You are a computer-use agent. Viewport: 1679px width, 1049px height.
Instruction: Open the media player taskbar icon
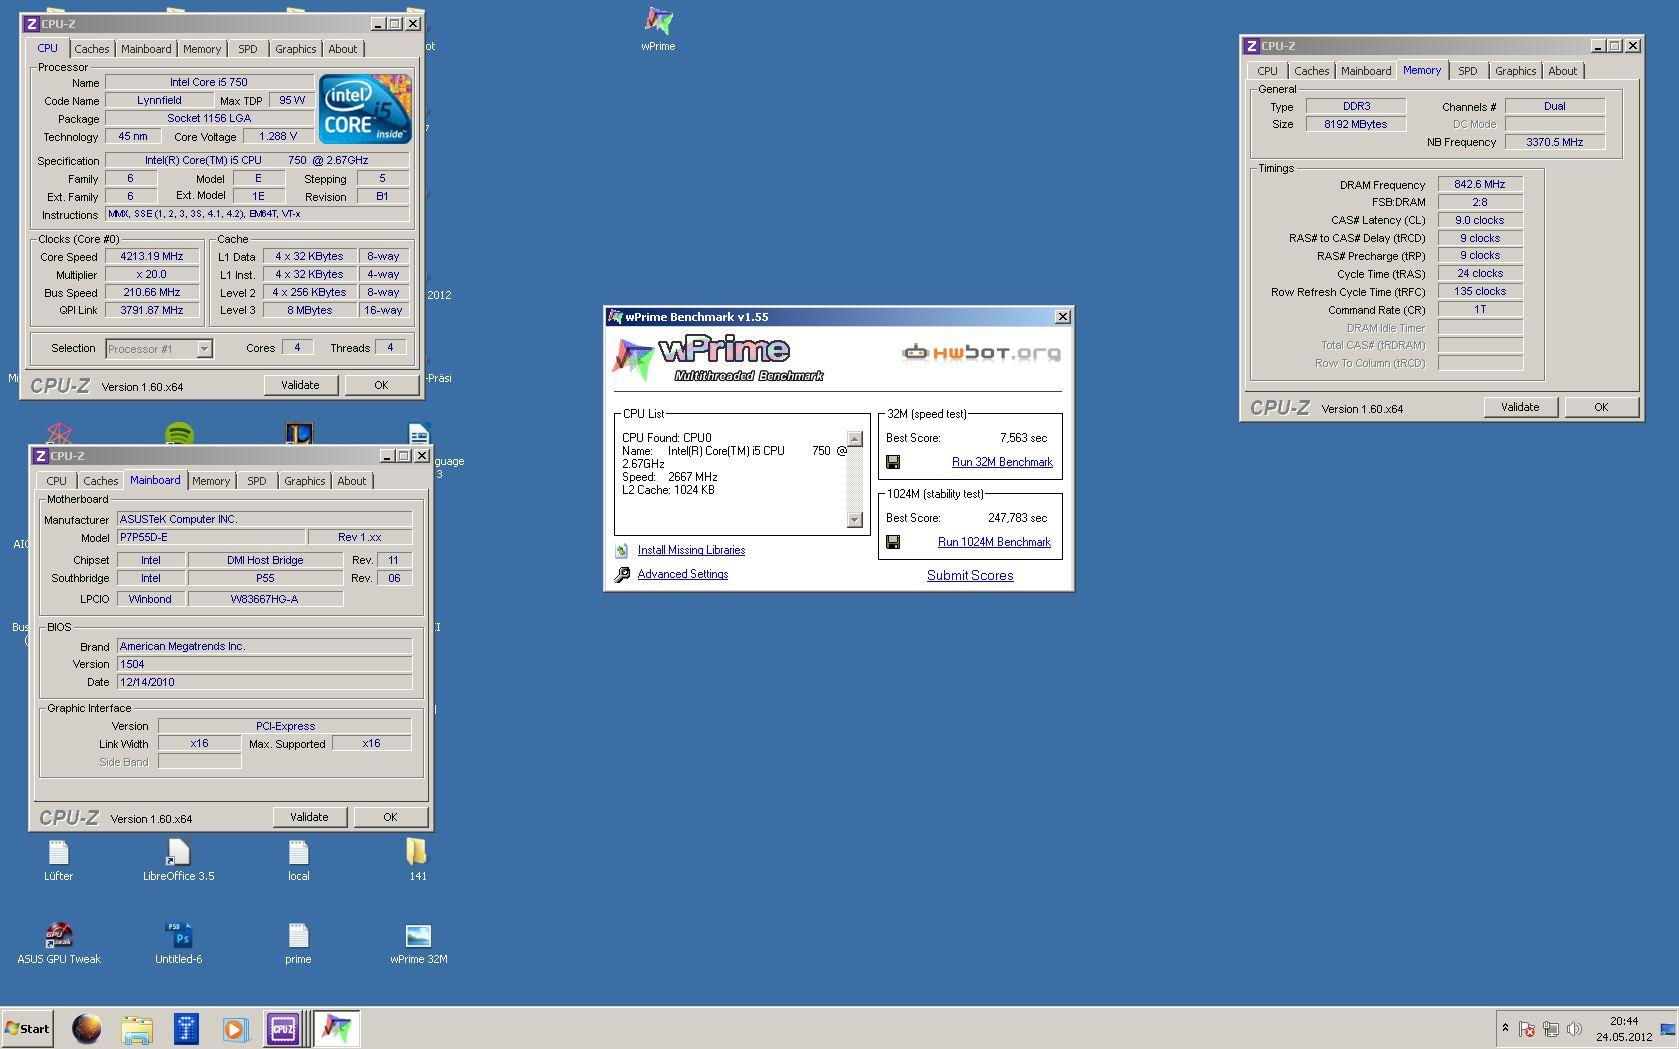pyautogui.click(x=235, y=1028)
